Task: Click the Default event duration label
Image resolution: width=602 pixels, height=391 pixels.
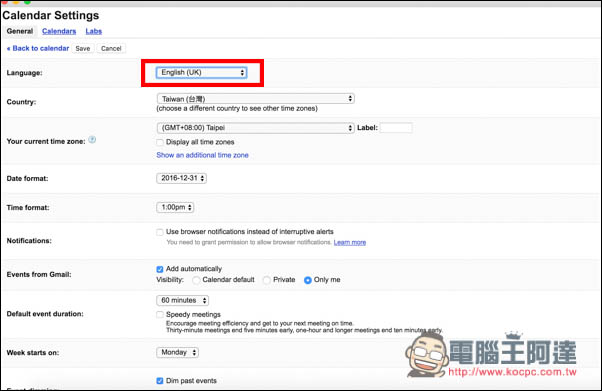Action: pos(45,314)
